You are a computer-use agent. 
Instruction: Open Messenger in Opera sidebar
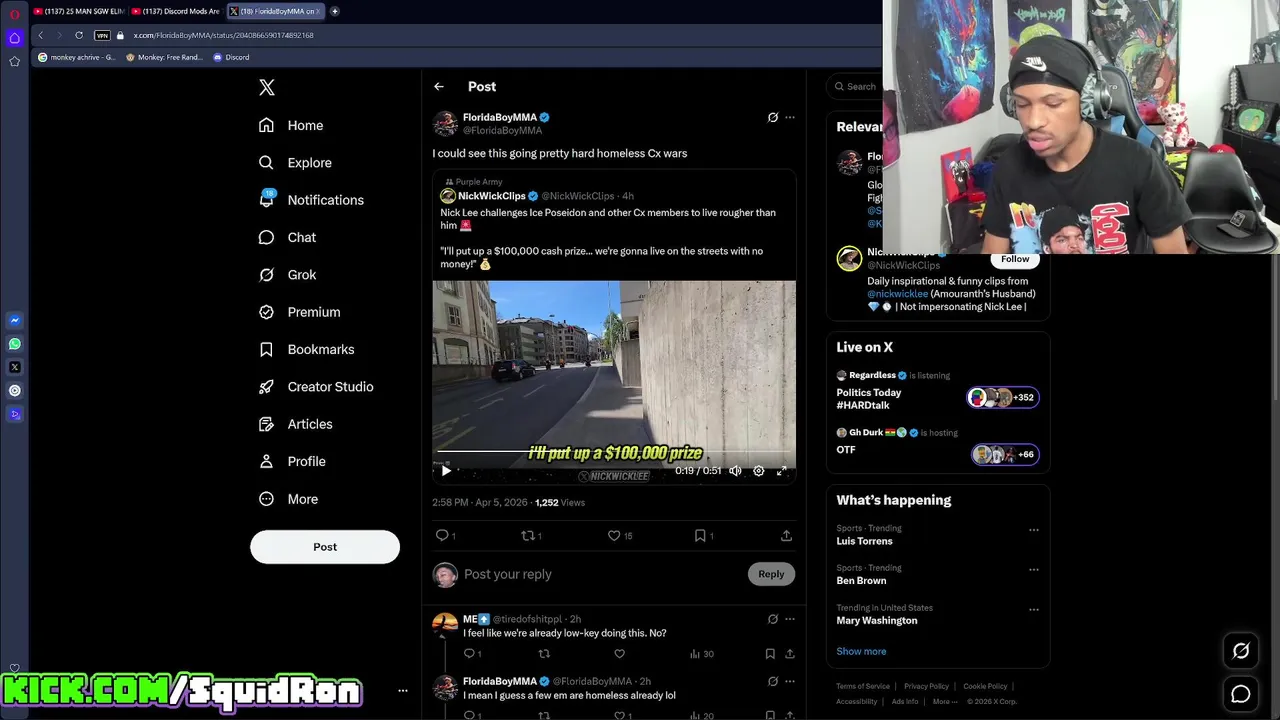[15, 321]
